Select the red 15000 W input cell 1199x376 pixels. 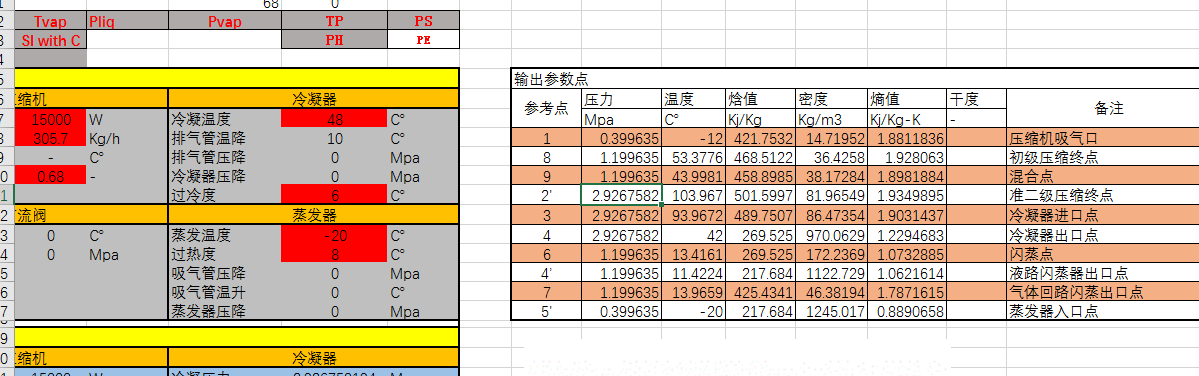coord(50,119)
